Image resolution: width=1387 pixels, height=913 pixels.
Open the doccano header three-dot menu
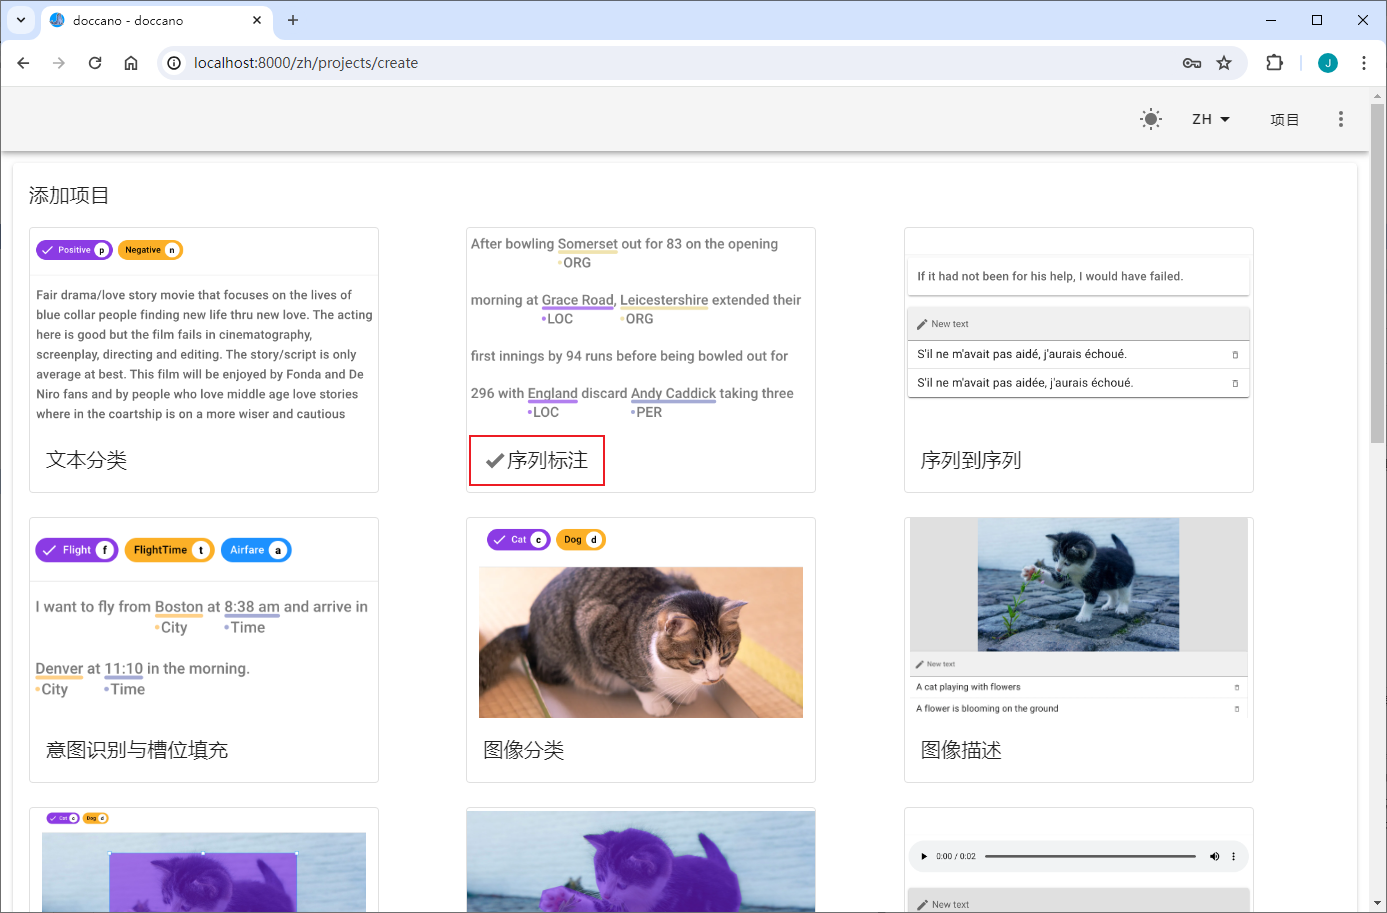[1340, 119]
